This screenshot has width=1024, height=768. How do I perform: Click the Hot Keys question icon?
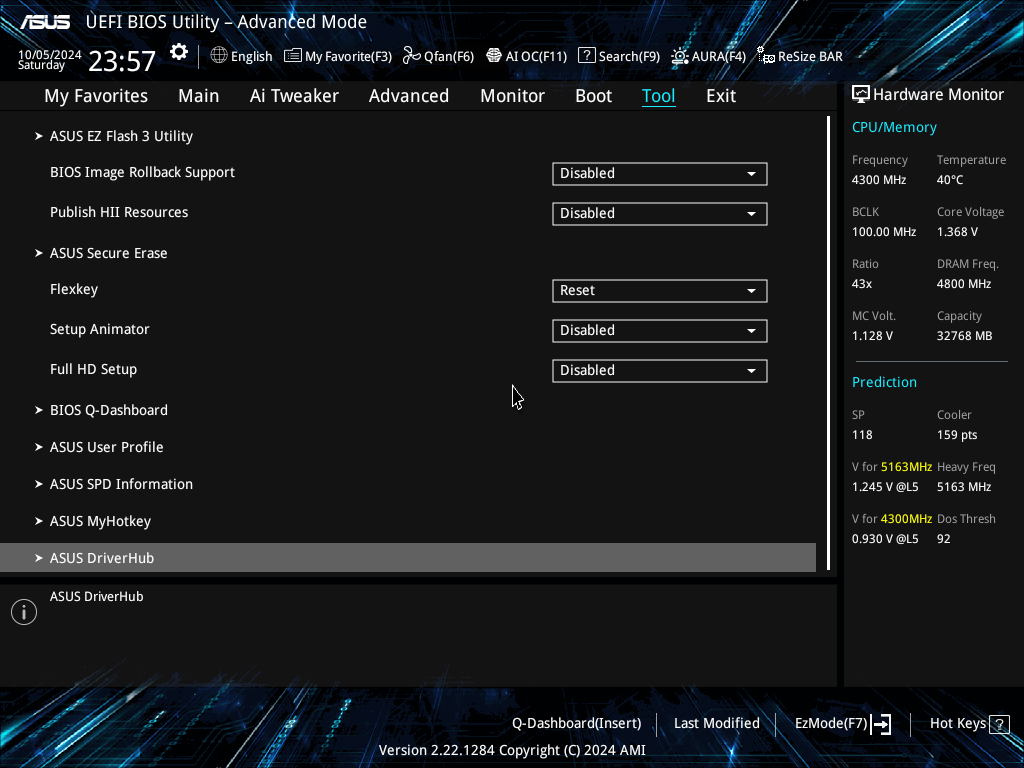(x=999, y=724)
